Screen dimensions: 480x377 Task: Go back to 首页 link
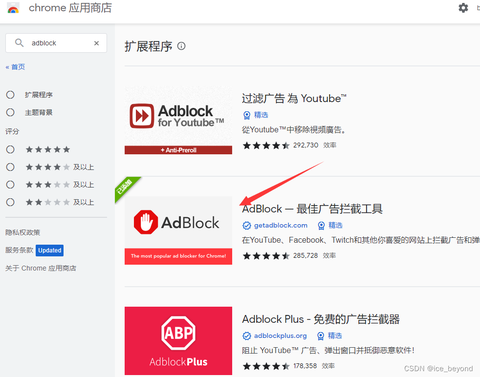click(15, 67)
